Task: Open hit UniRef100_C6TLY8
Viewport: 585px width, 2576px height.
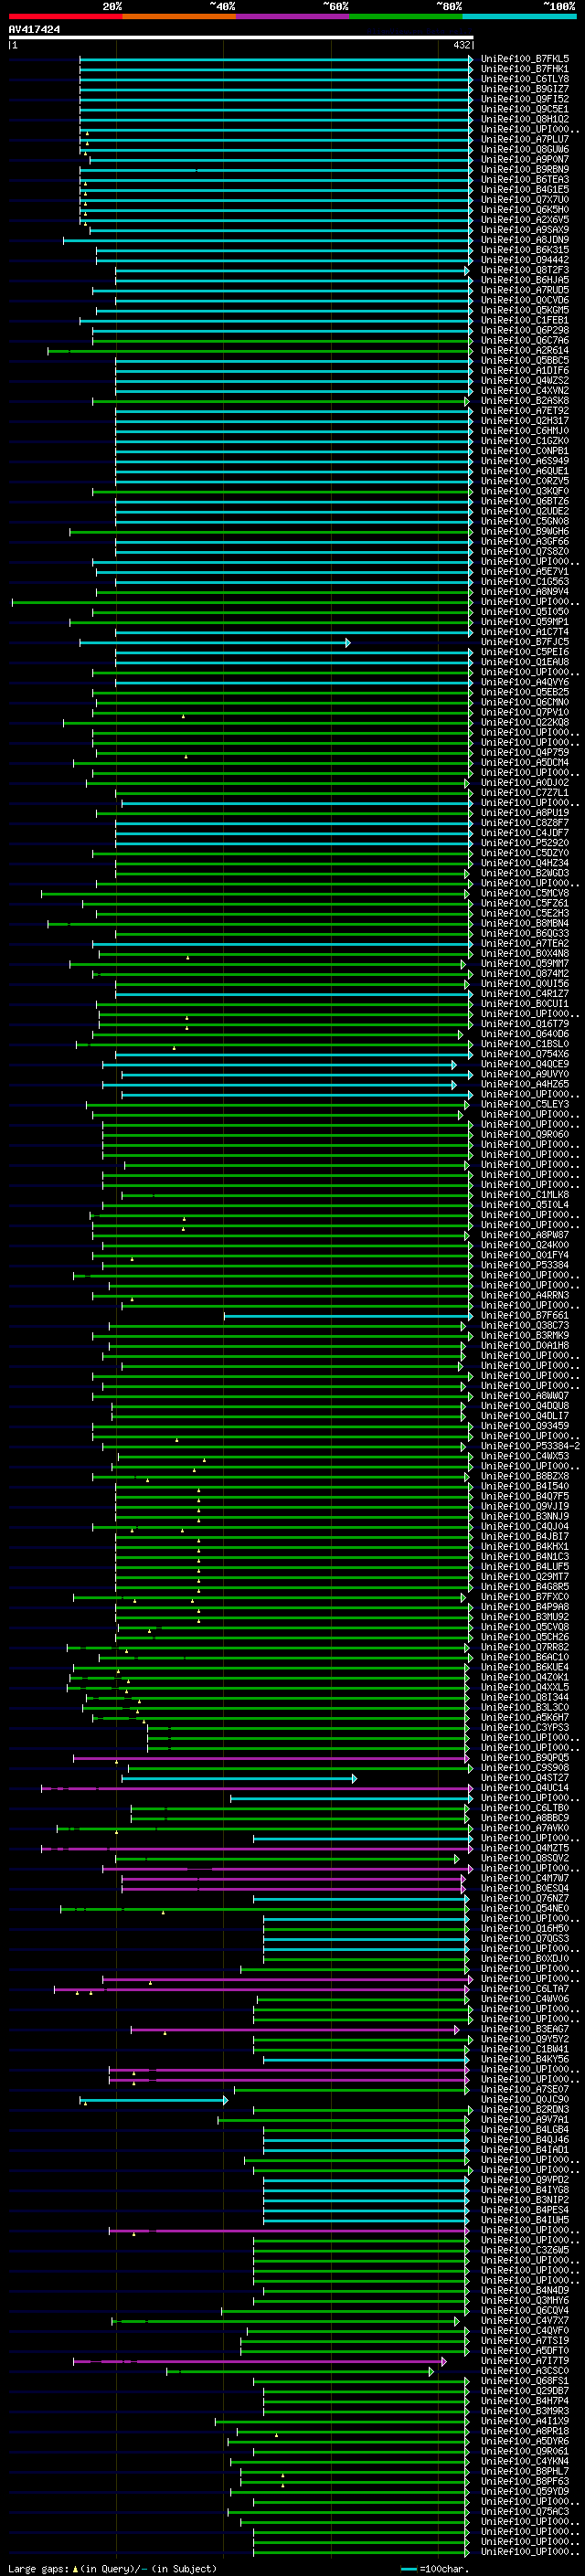Action: (525, 79)
